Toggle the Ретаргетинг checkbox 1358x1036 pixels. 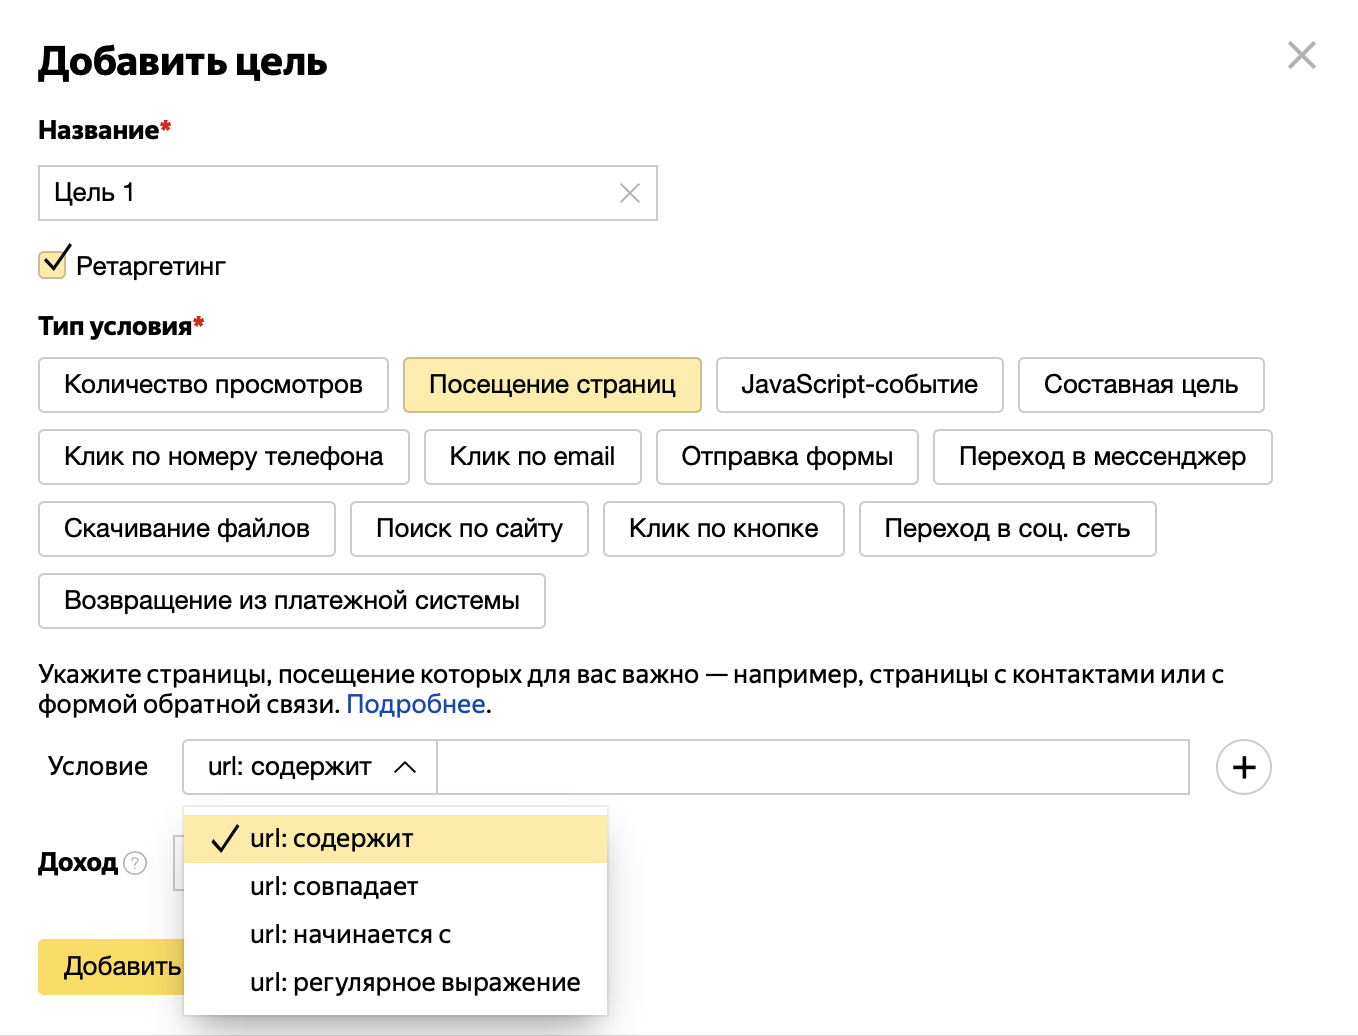point(53,264)
